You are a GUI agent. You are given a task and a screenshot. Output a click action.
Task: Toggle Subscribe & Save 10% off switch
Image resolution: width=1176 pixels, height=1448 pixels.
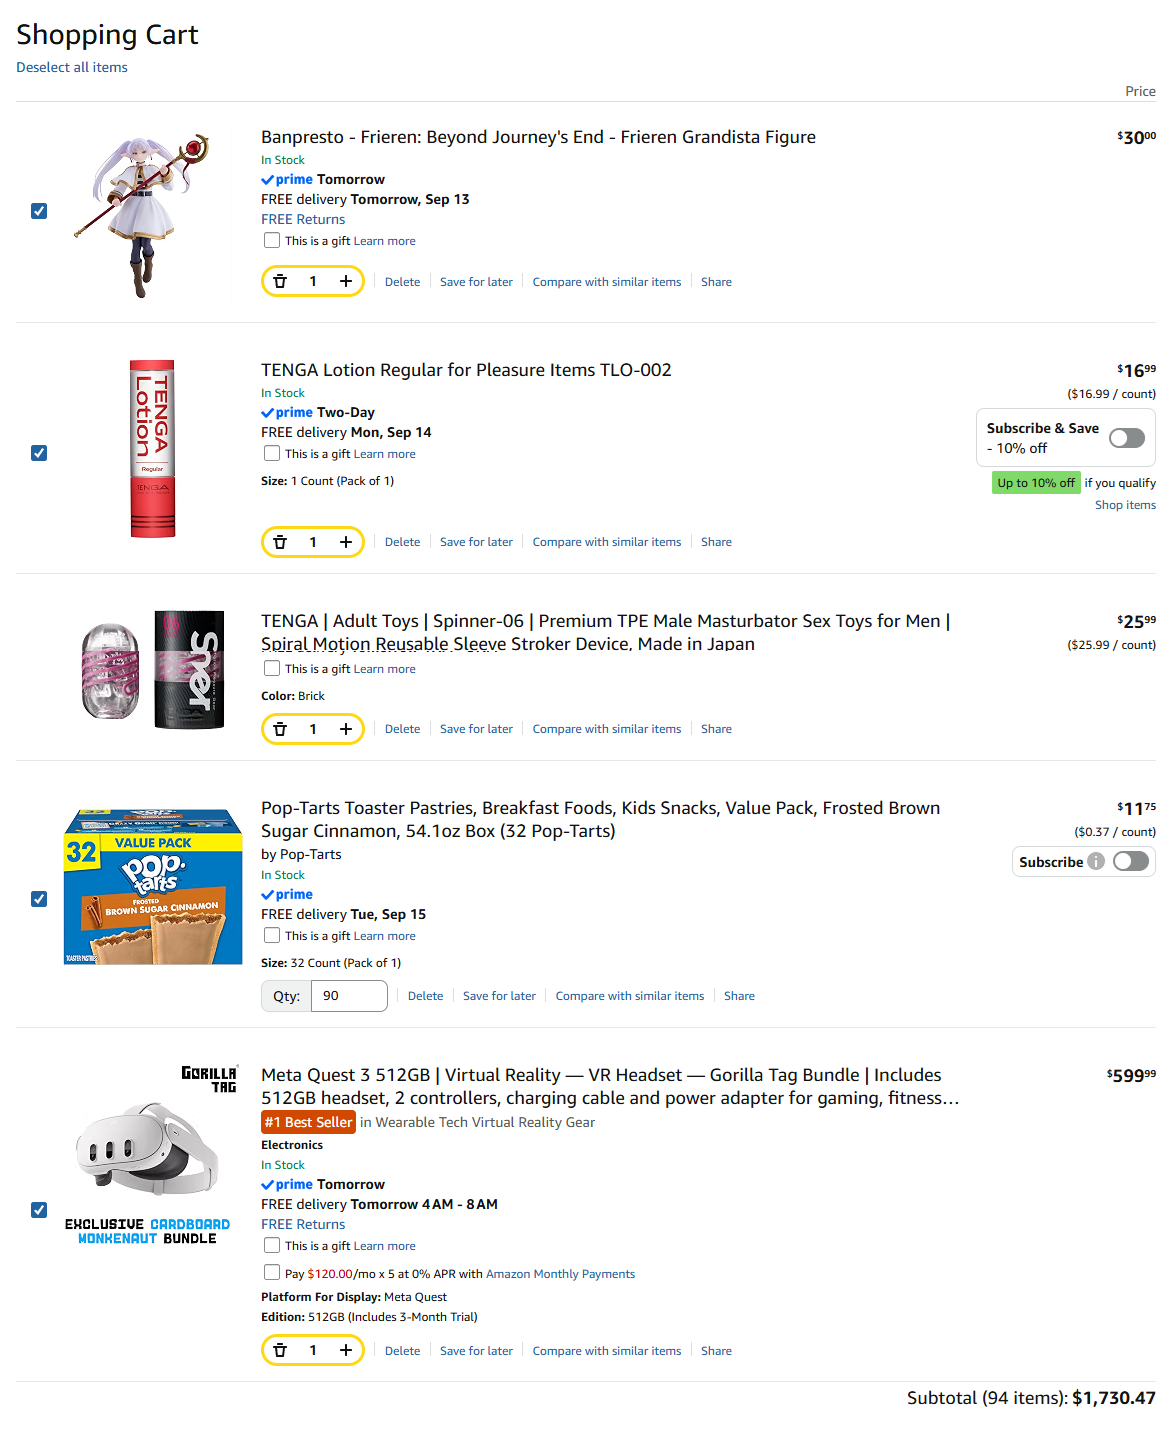(x=1127, y=438)
